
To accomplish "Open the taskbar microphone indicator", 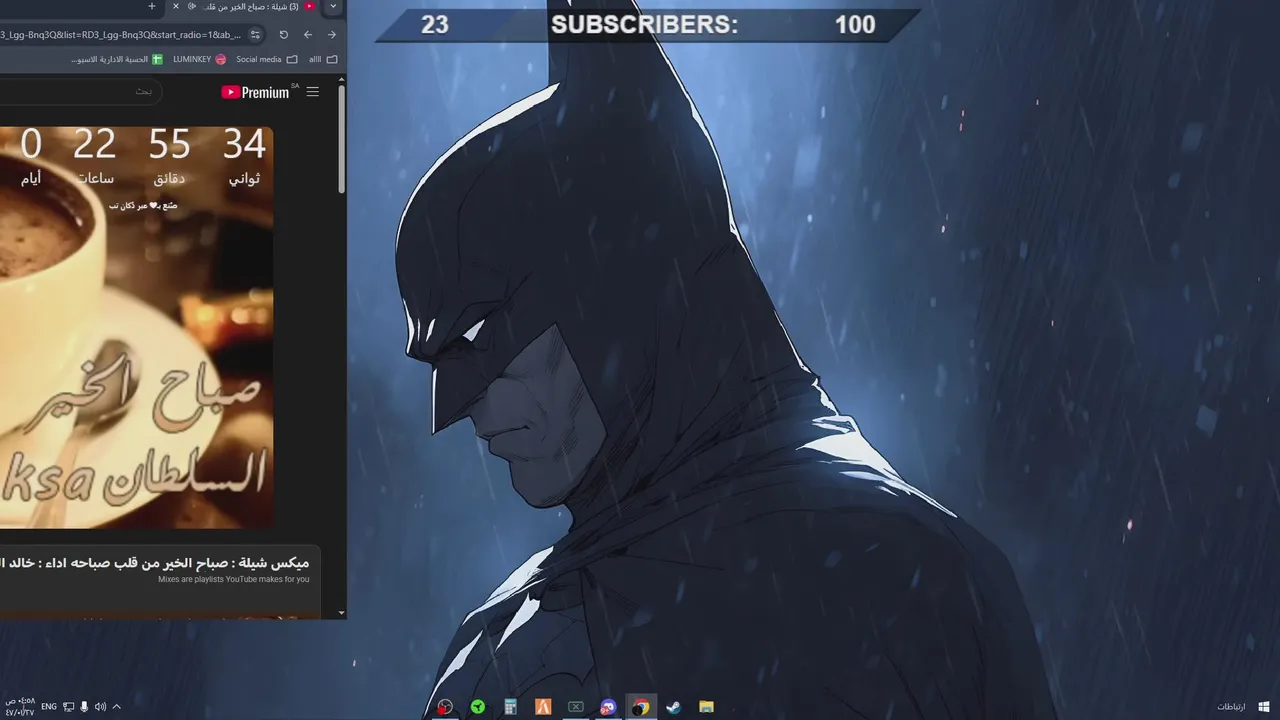I will pyautogui.click(x=84, y=707).
